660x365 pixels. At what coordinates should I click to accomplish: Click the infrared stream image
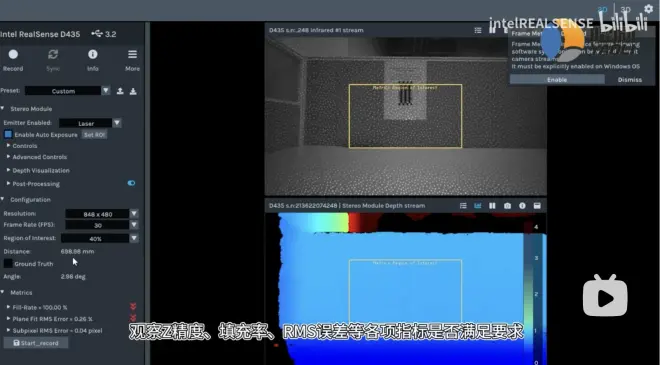coord(406,116)
